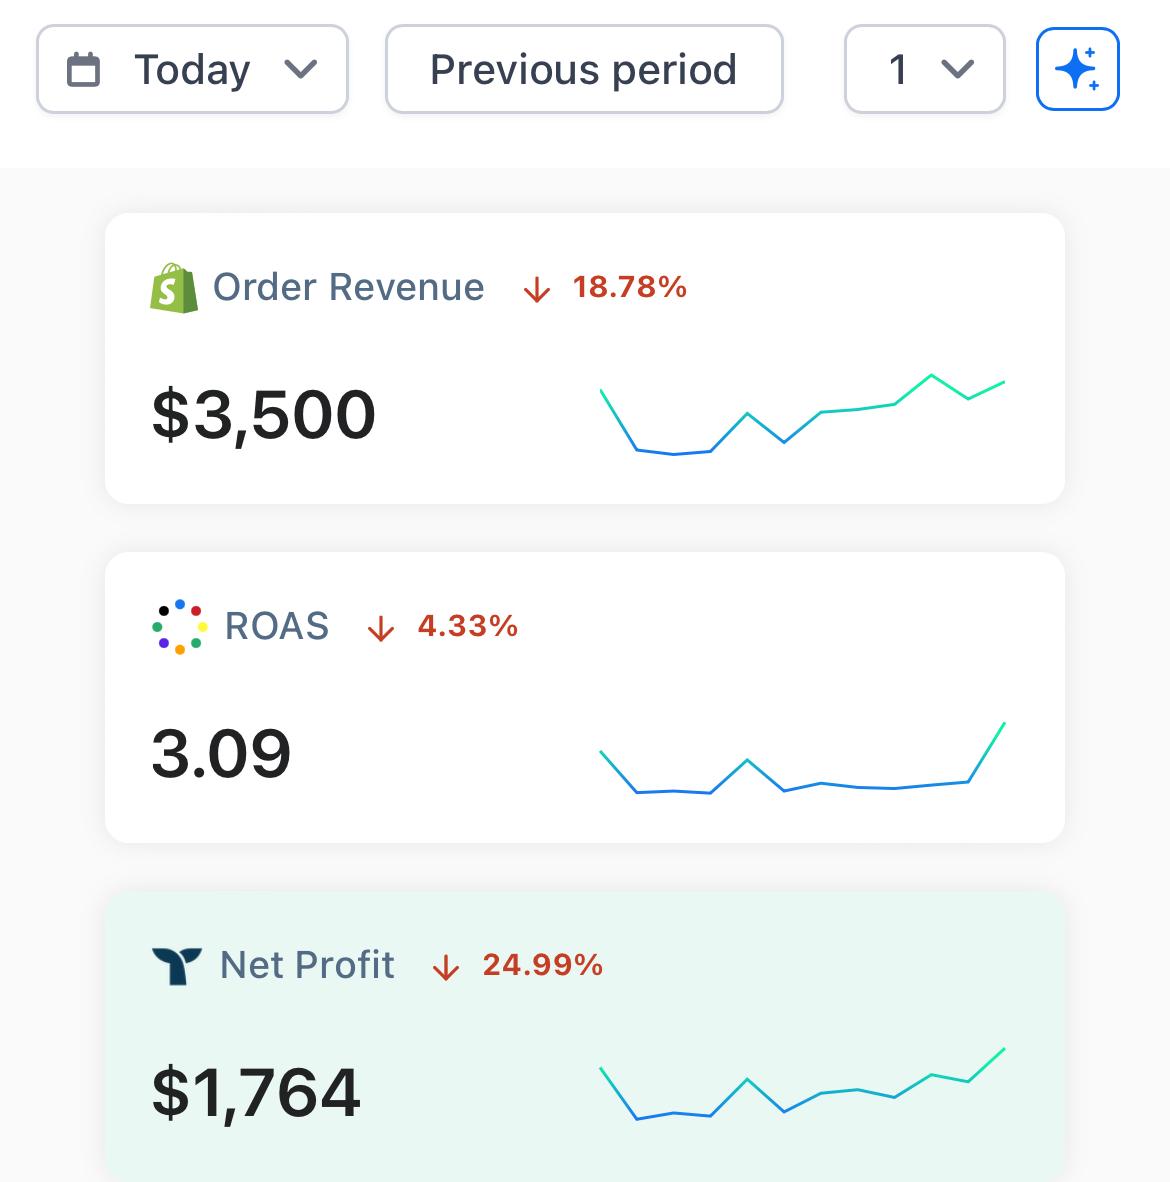The width and height of the screenshot is (1170, 1182).
Task: Open the chevron on the date picker
Action: pyautogui.click(x=303, y=69)
